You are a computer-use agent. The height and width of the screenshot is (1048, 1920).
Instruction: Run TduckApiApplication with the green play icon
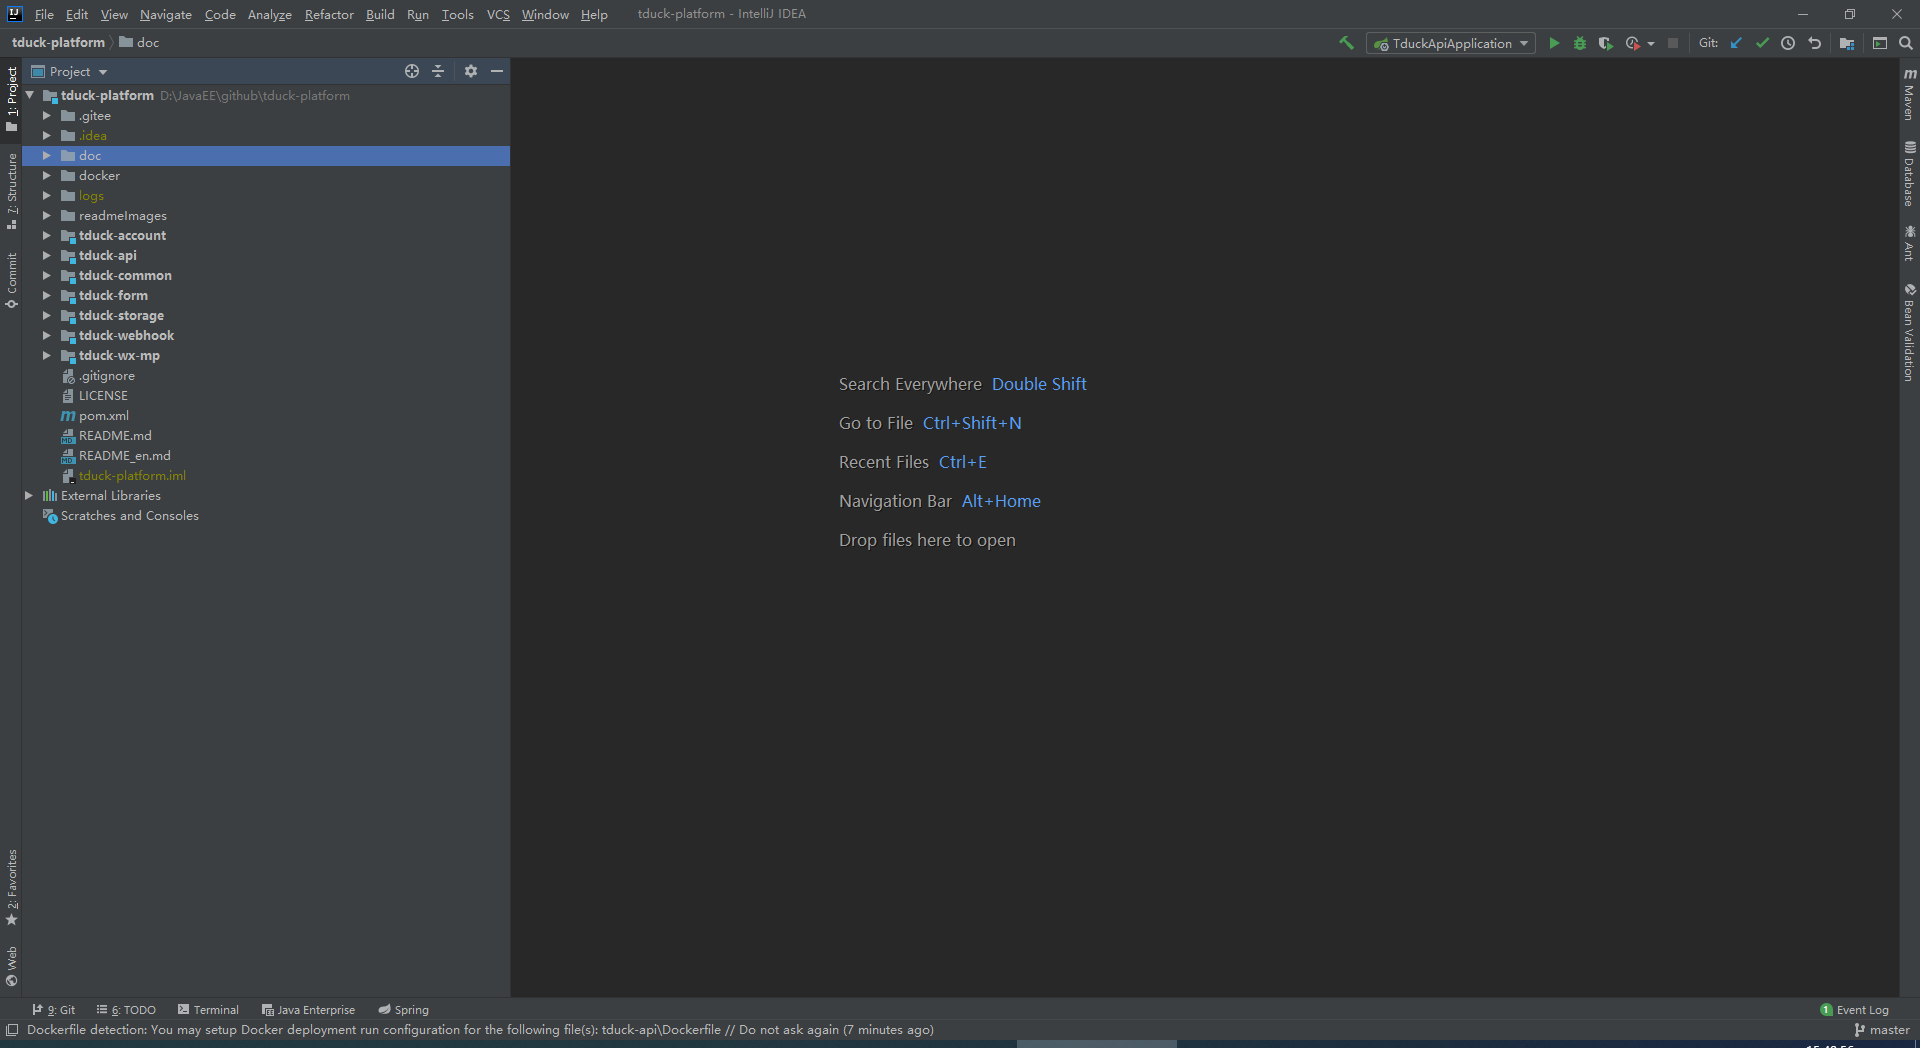1554,43
